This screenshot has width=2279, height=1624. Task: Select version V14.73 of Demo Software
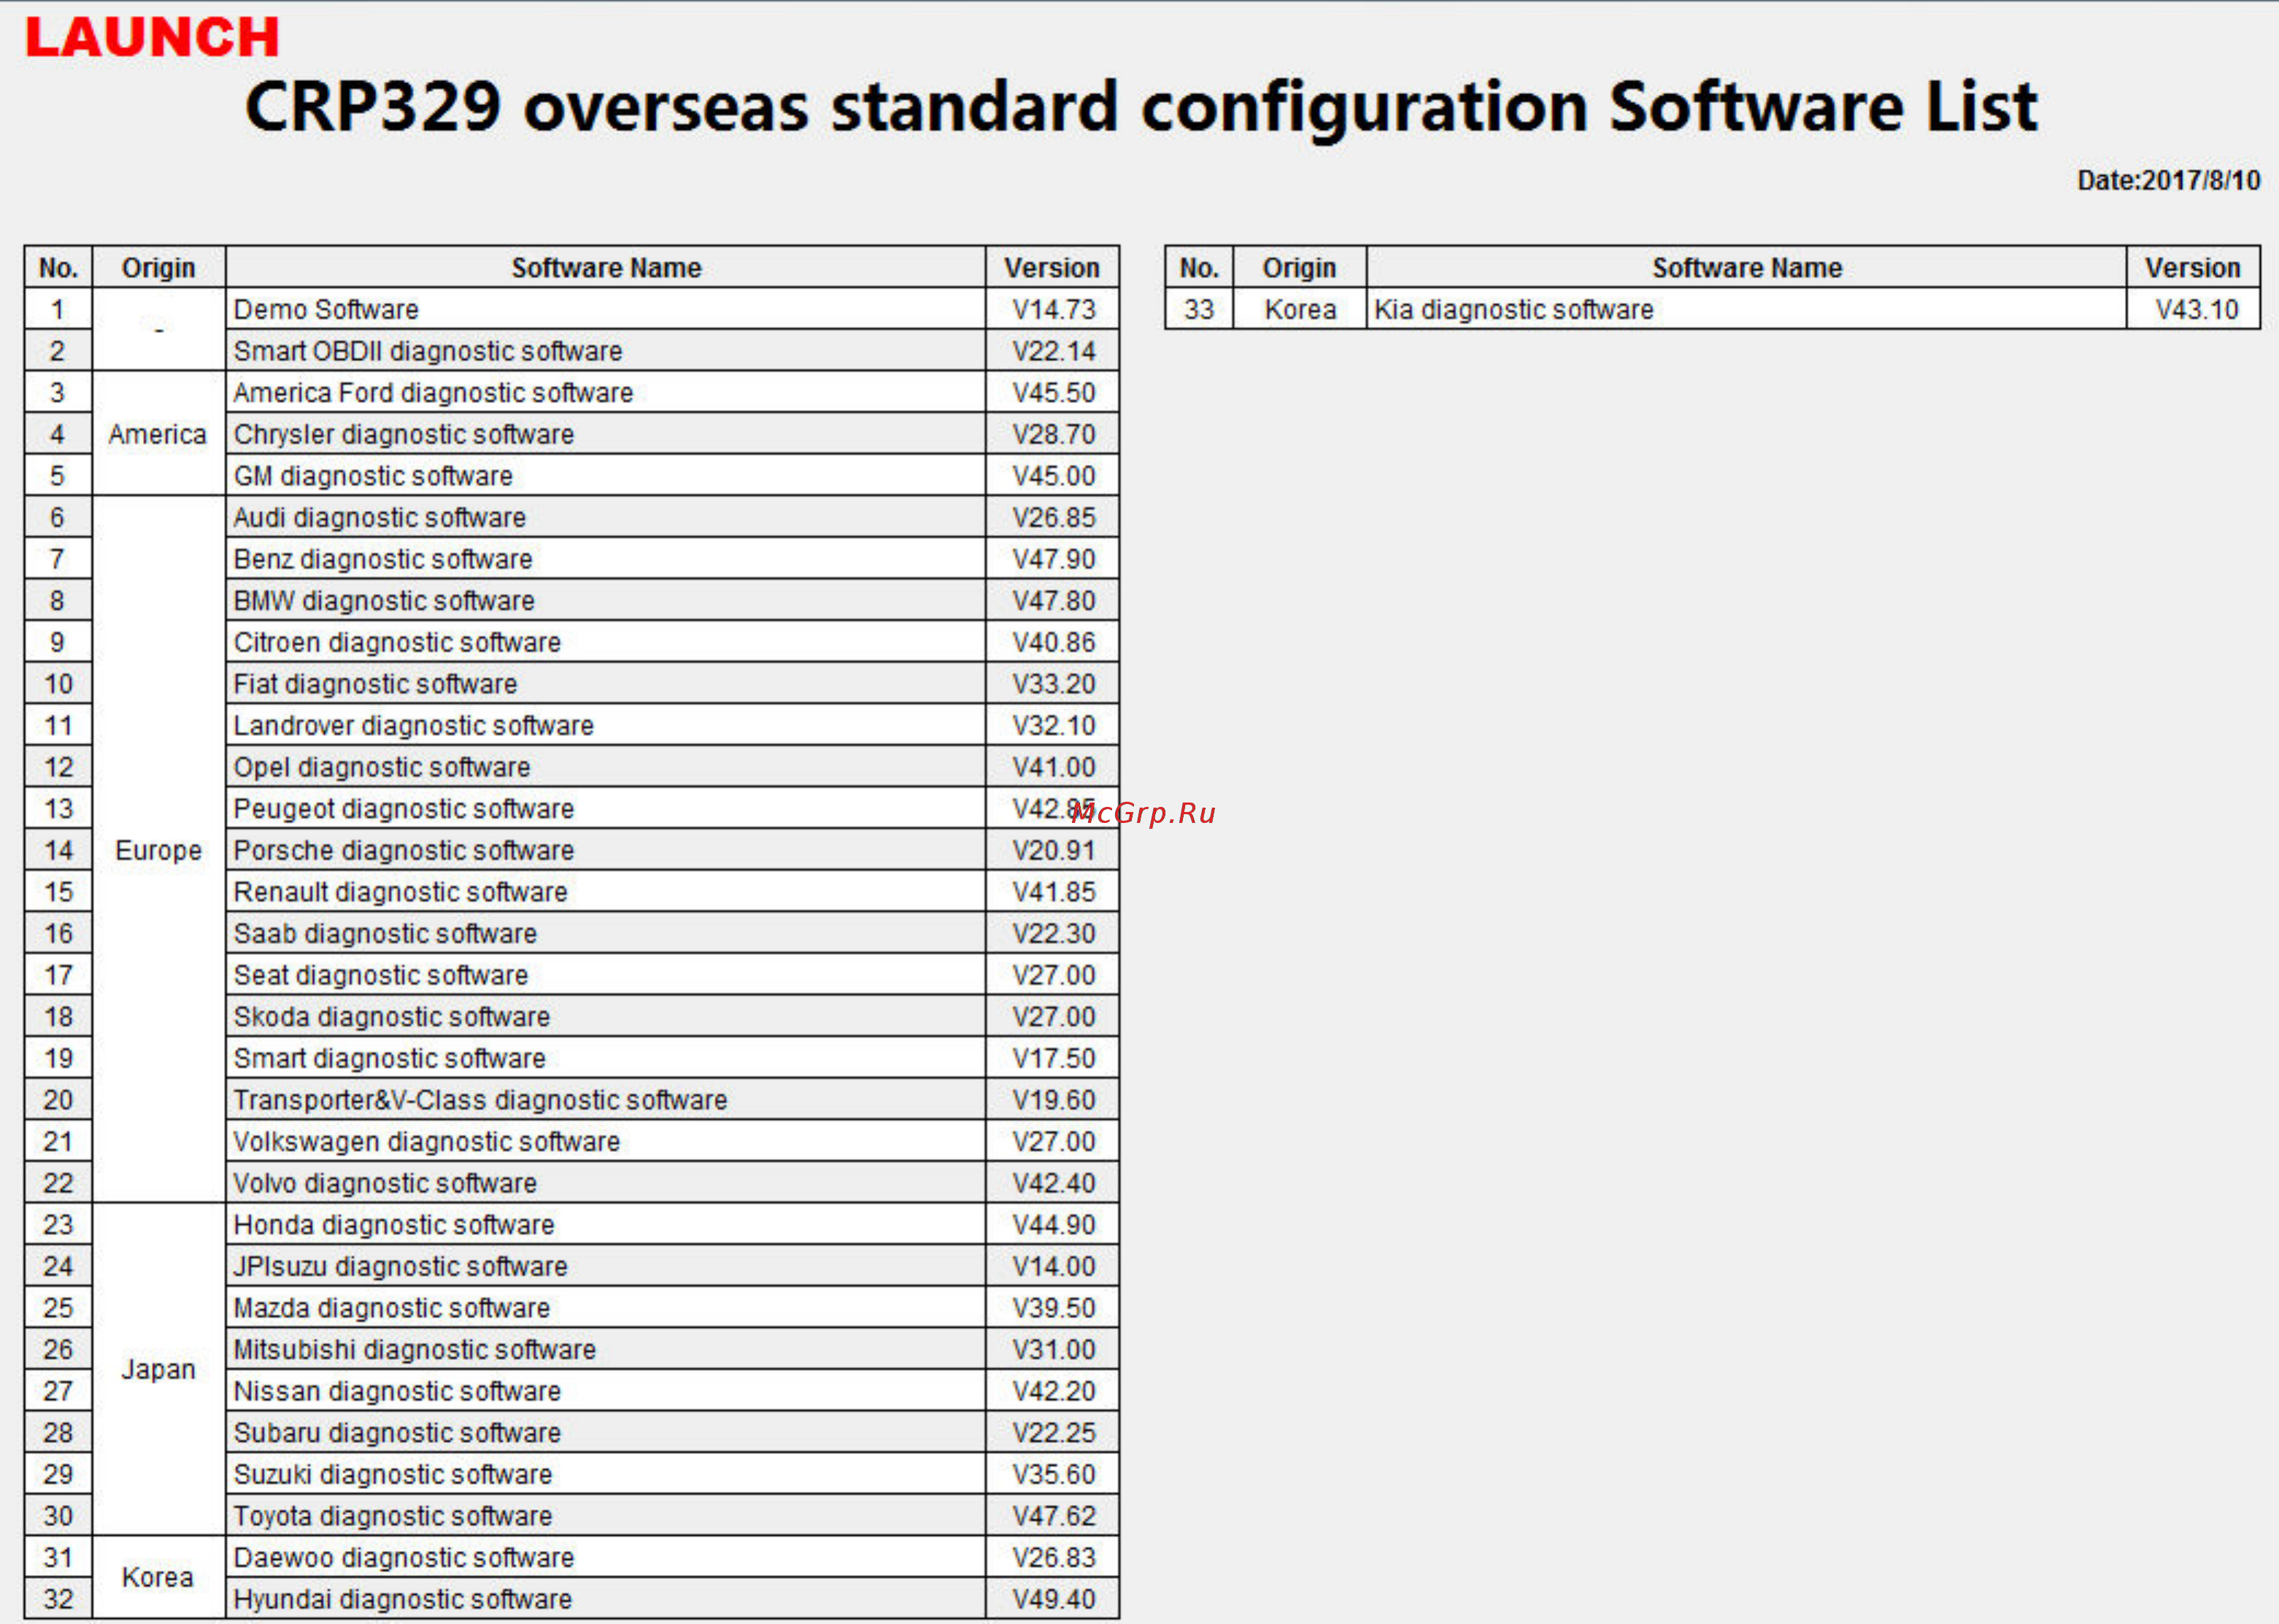(1052, 310)
